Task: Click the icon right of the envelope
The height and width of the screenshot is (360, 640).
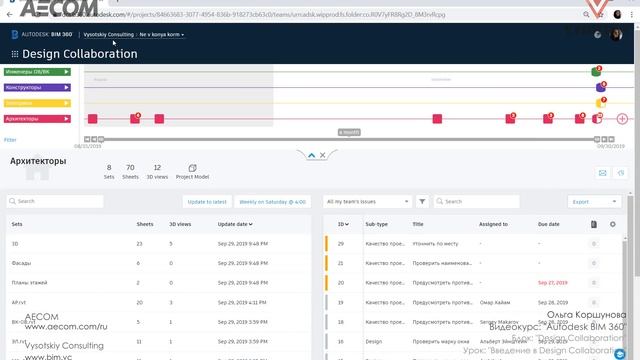Action: 621,173
